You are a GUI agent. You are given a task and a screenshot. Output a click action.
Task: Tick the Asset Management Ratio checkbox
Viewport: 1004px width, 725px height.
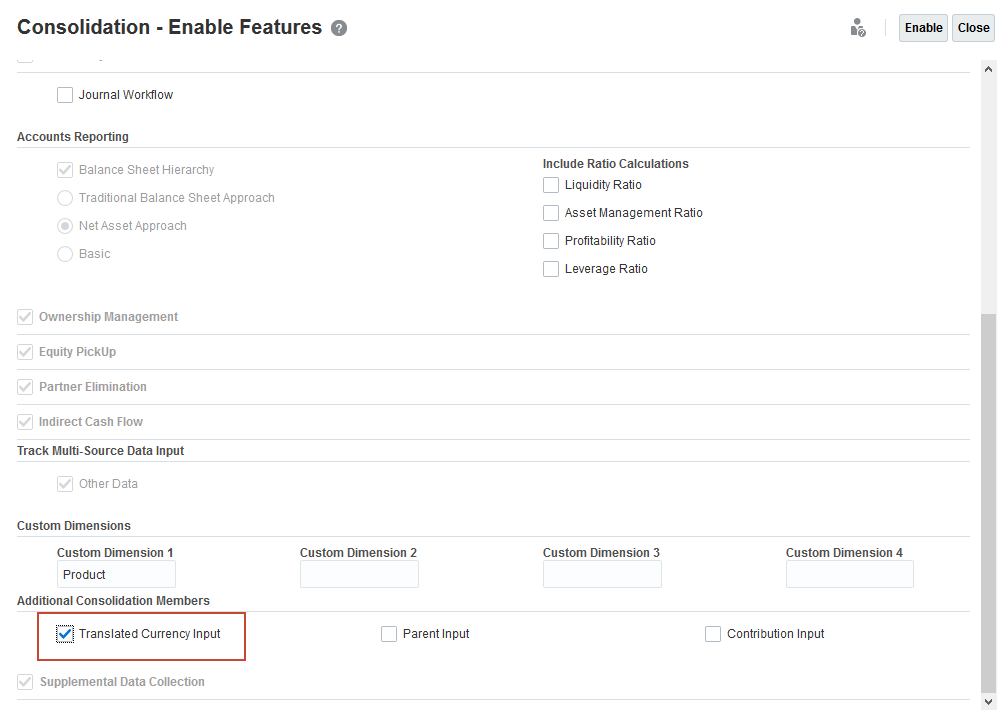pyautogui.click(x=551, y=213)
